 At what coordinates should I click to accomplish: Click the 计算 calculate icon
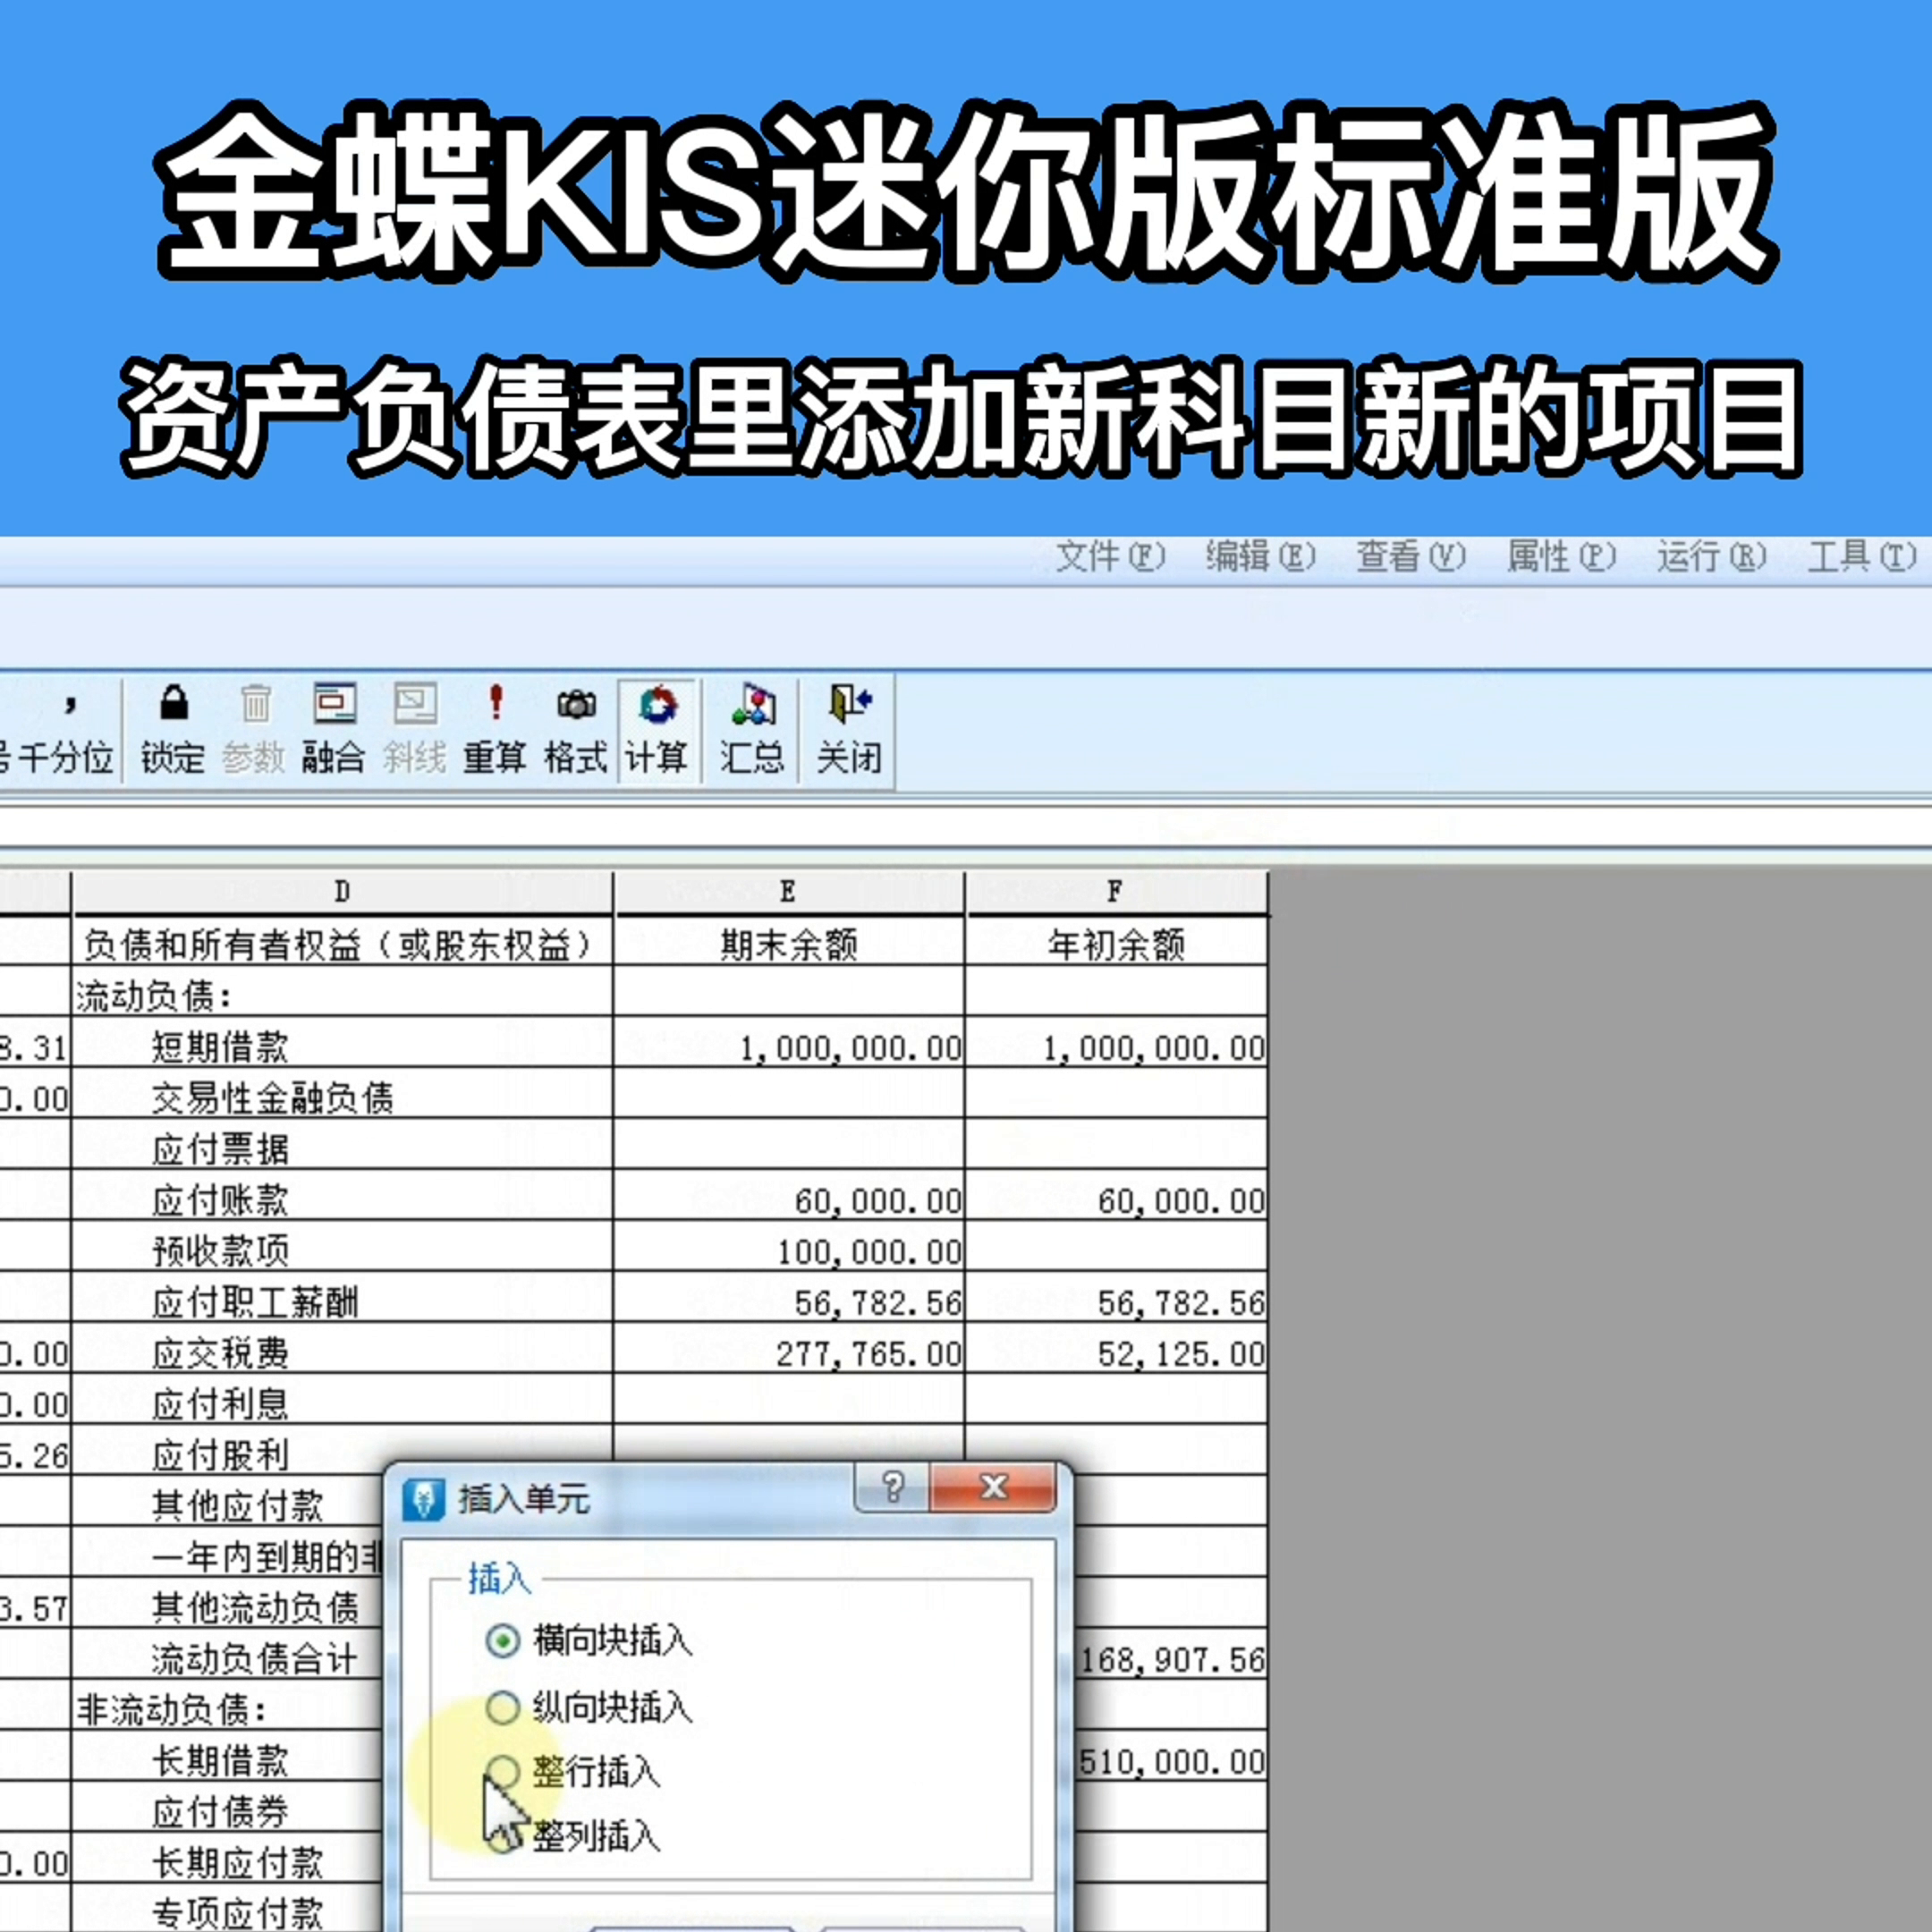click(x=657, y=705)
